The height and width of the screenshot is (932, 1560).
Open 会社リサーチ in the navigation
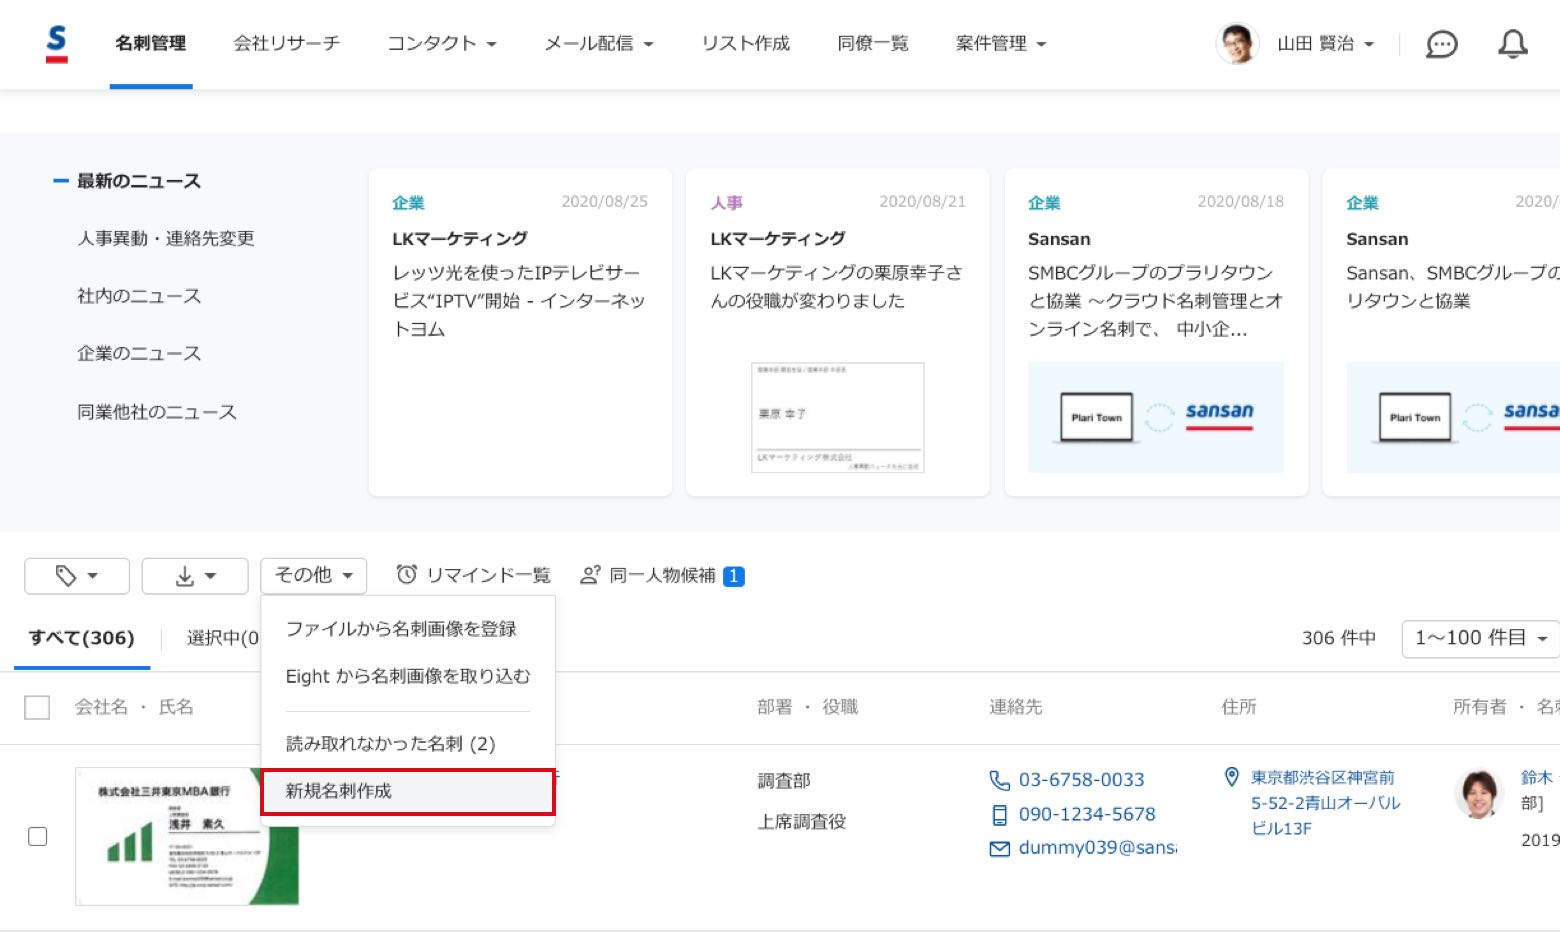point(287,43)
